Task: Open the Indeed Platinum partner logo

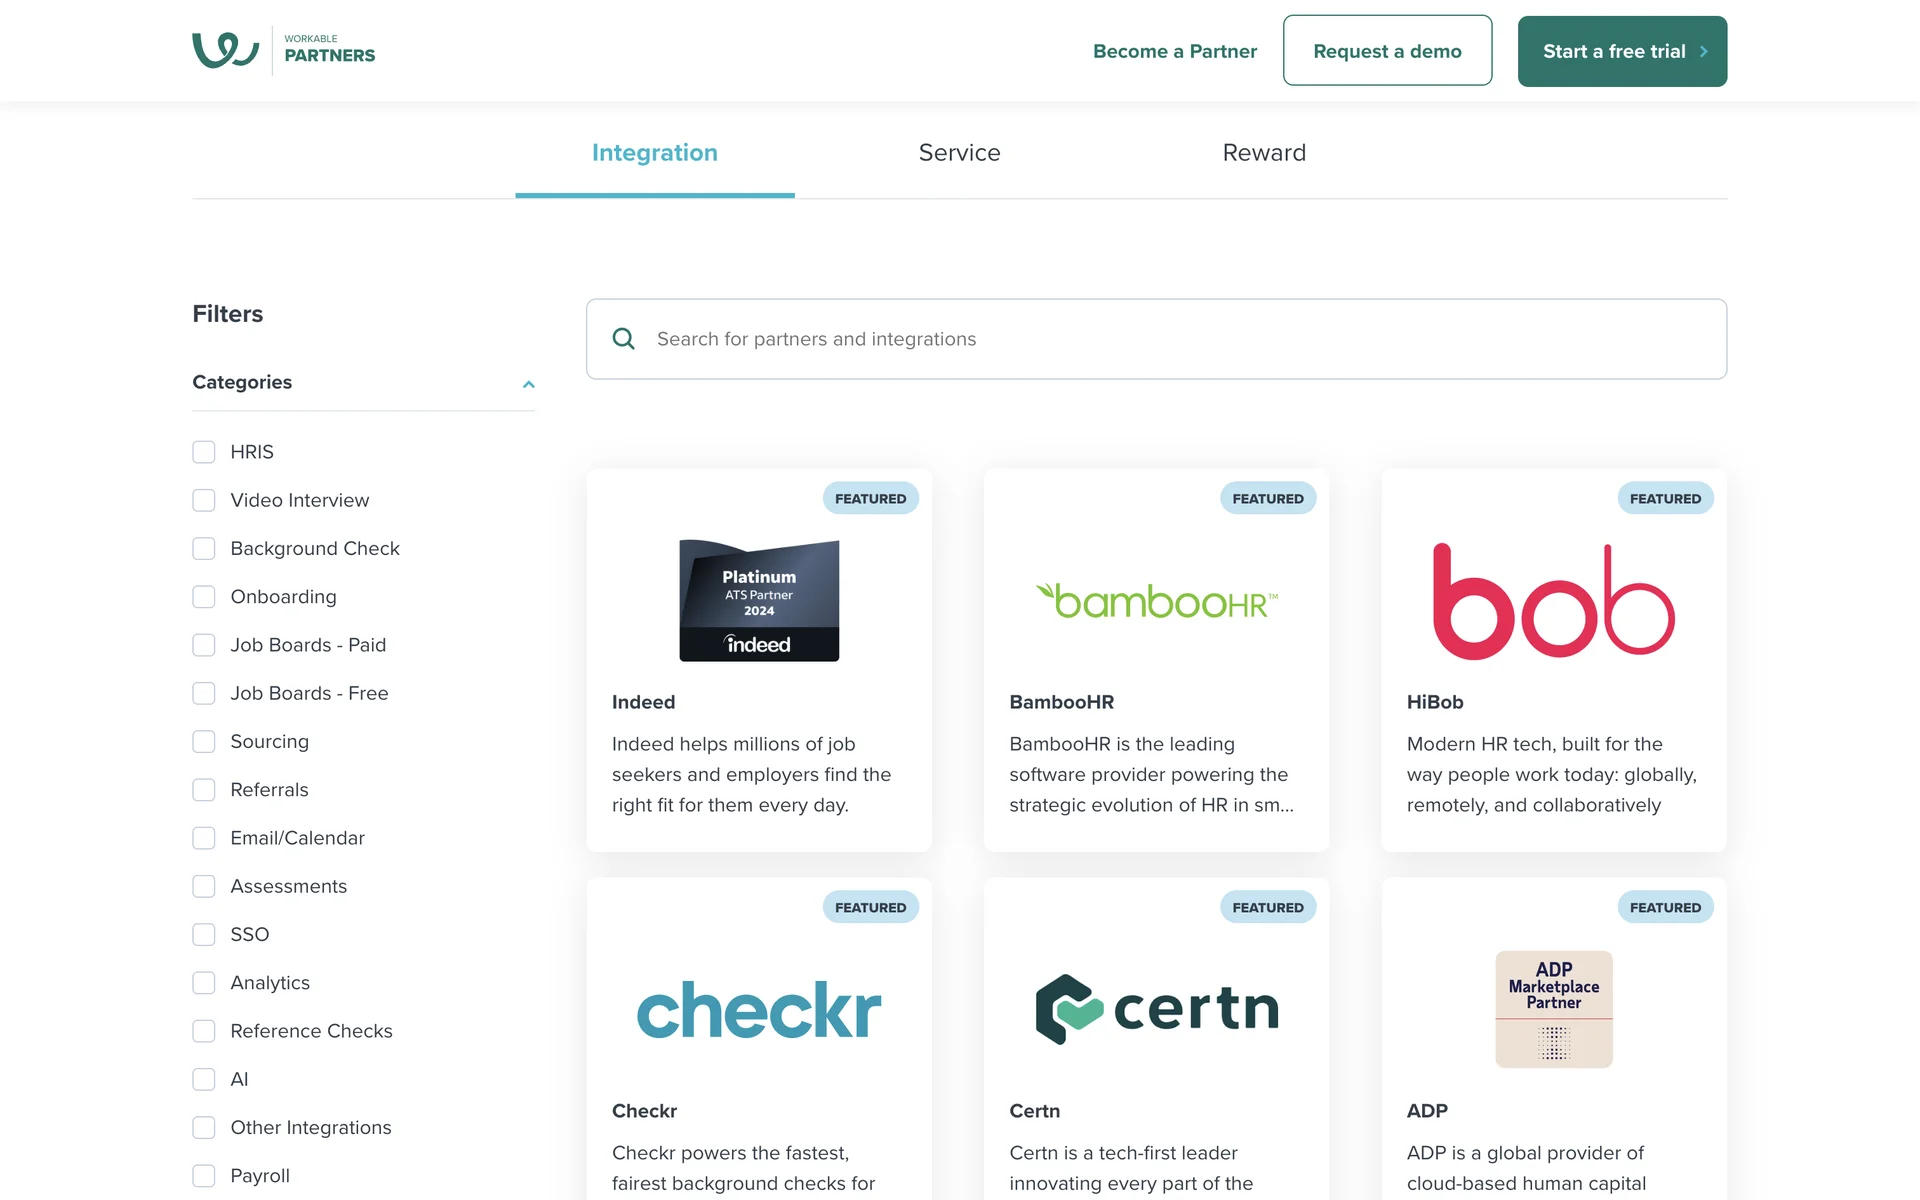Action: (x=759, y=600)
